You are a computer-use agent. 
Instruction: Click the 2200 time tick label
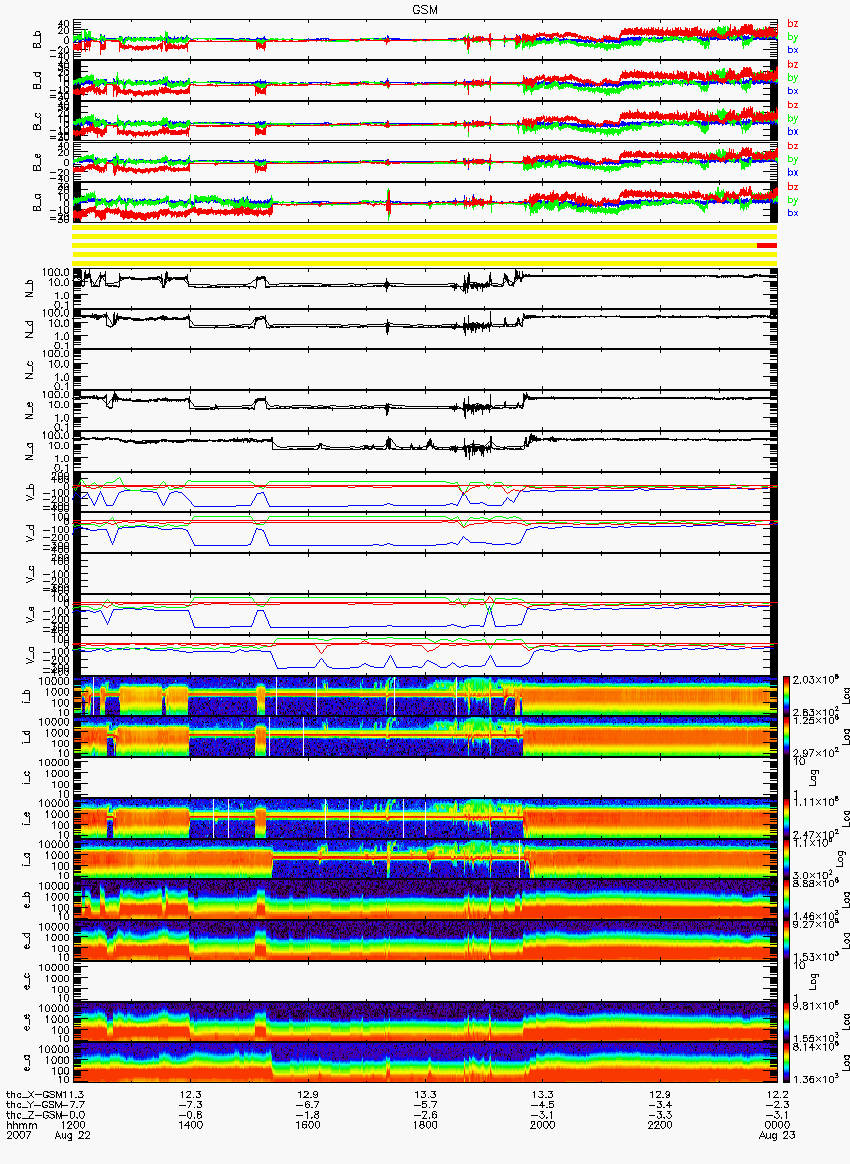(x=660, y=1125)
